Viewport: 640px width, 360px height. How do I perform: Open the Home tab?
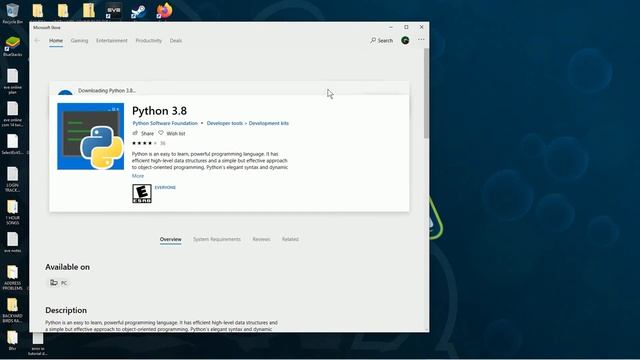56,40
